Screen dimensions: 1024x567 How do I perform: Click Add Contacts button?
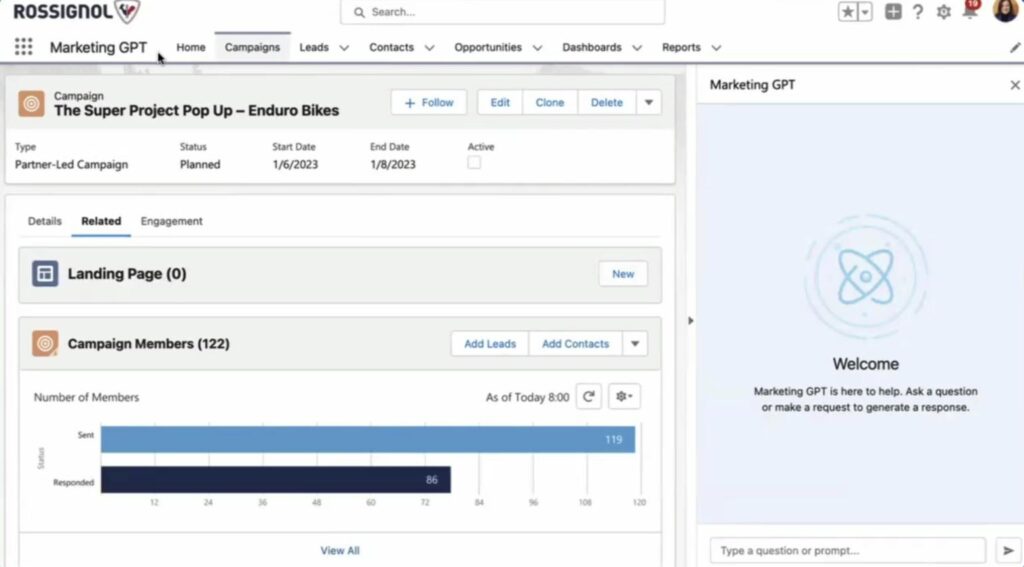(575, 344)
